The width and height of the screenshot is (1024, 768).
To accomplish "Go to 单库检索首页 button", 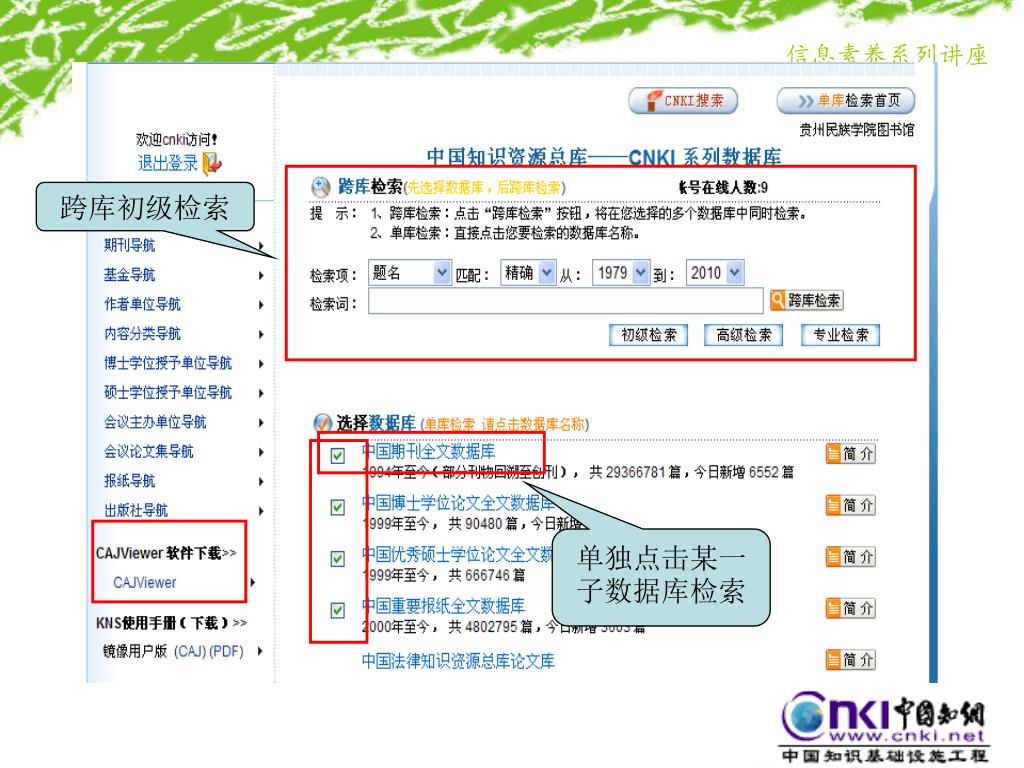I will coord(846,101).
